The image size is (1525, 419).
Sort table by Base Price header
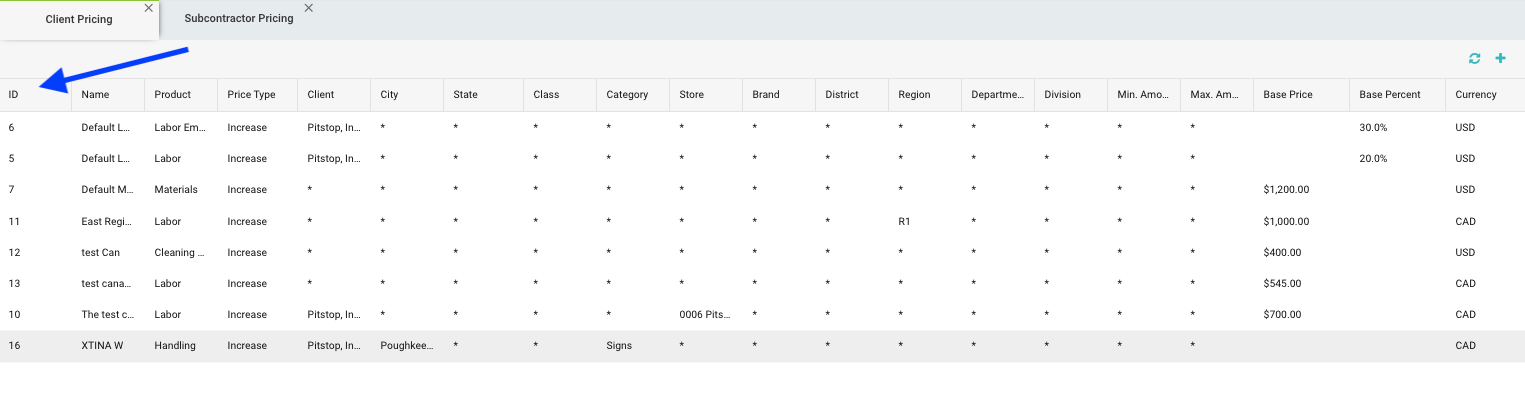[x=1288, y=95]
